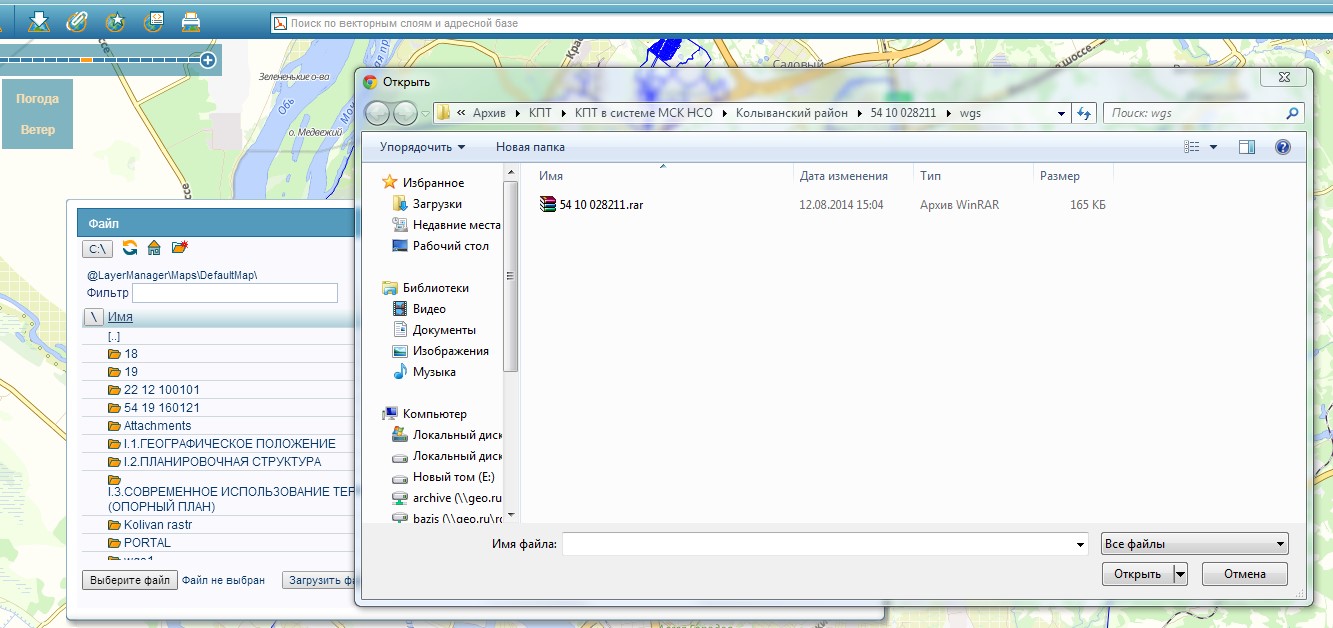This screenshot has width=1333, height=628.
Task: Click Новая папка in the dialog toolbar
Action: point(530,147)
